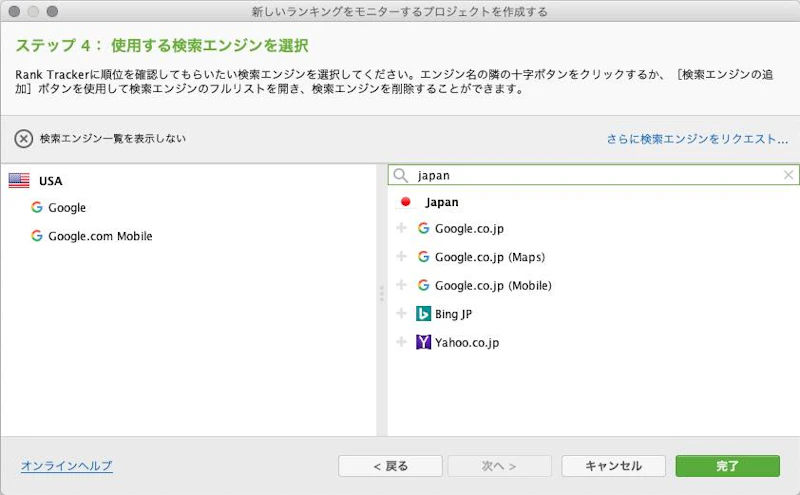This screenshot has height=495, width=800.
Task: Finish the wizard with 完了 button
Action: tap(727, 466)
